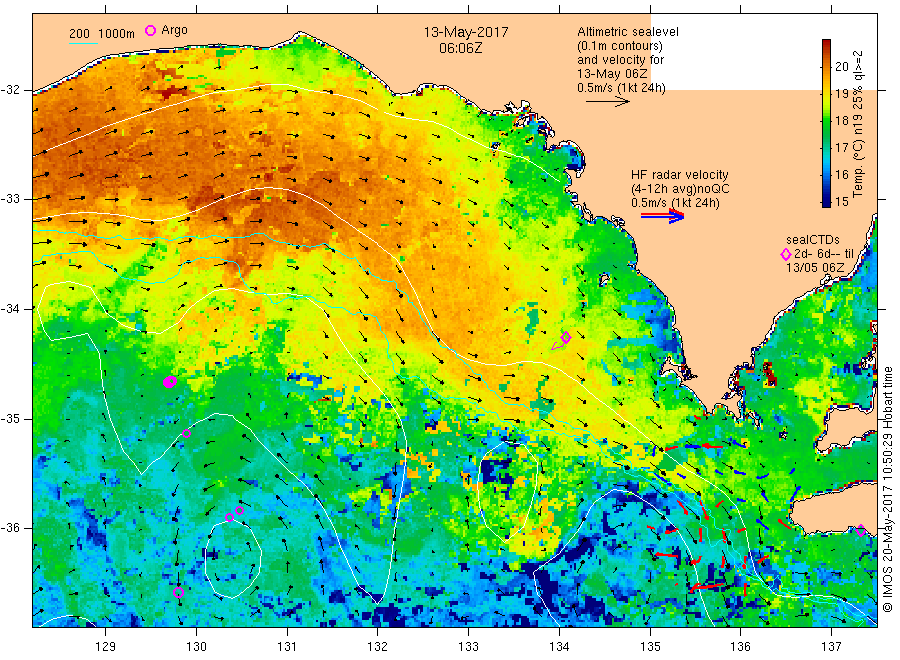Click the IMOS copyright timestamp text
This screenshot has width=900, height=660.
tap(887, 489)
